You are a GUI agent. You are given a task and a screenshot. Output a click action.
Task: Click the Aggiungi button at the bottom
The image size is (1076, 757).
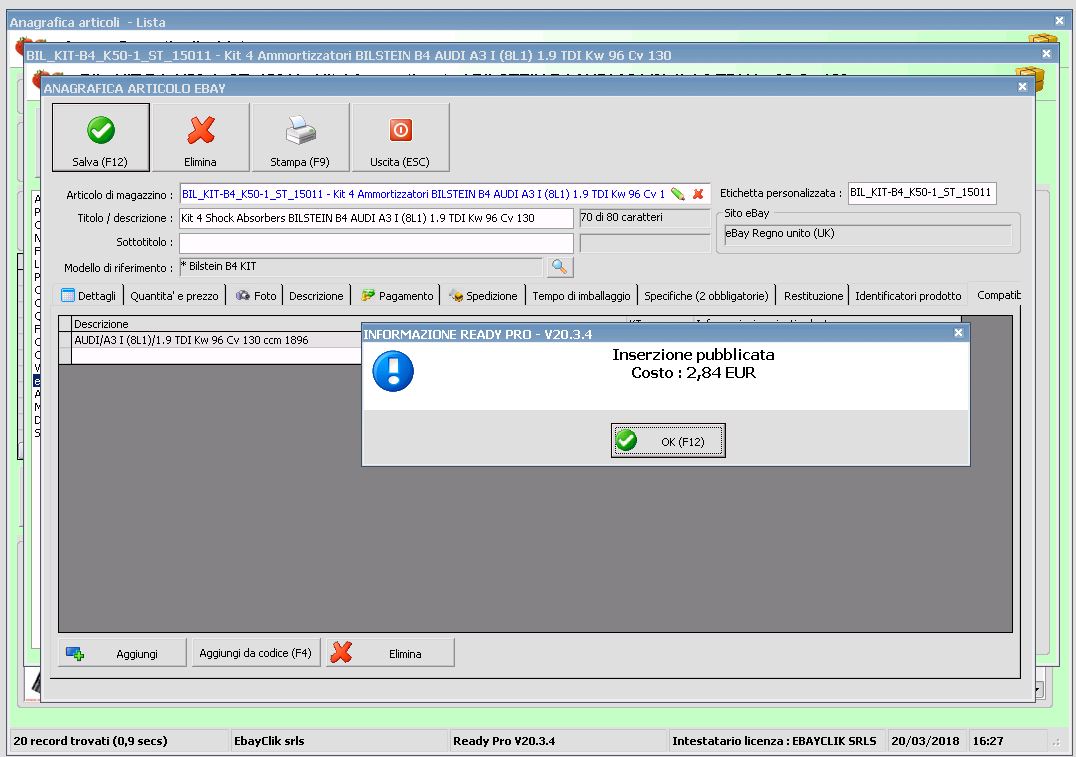pos(122,653)
